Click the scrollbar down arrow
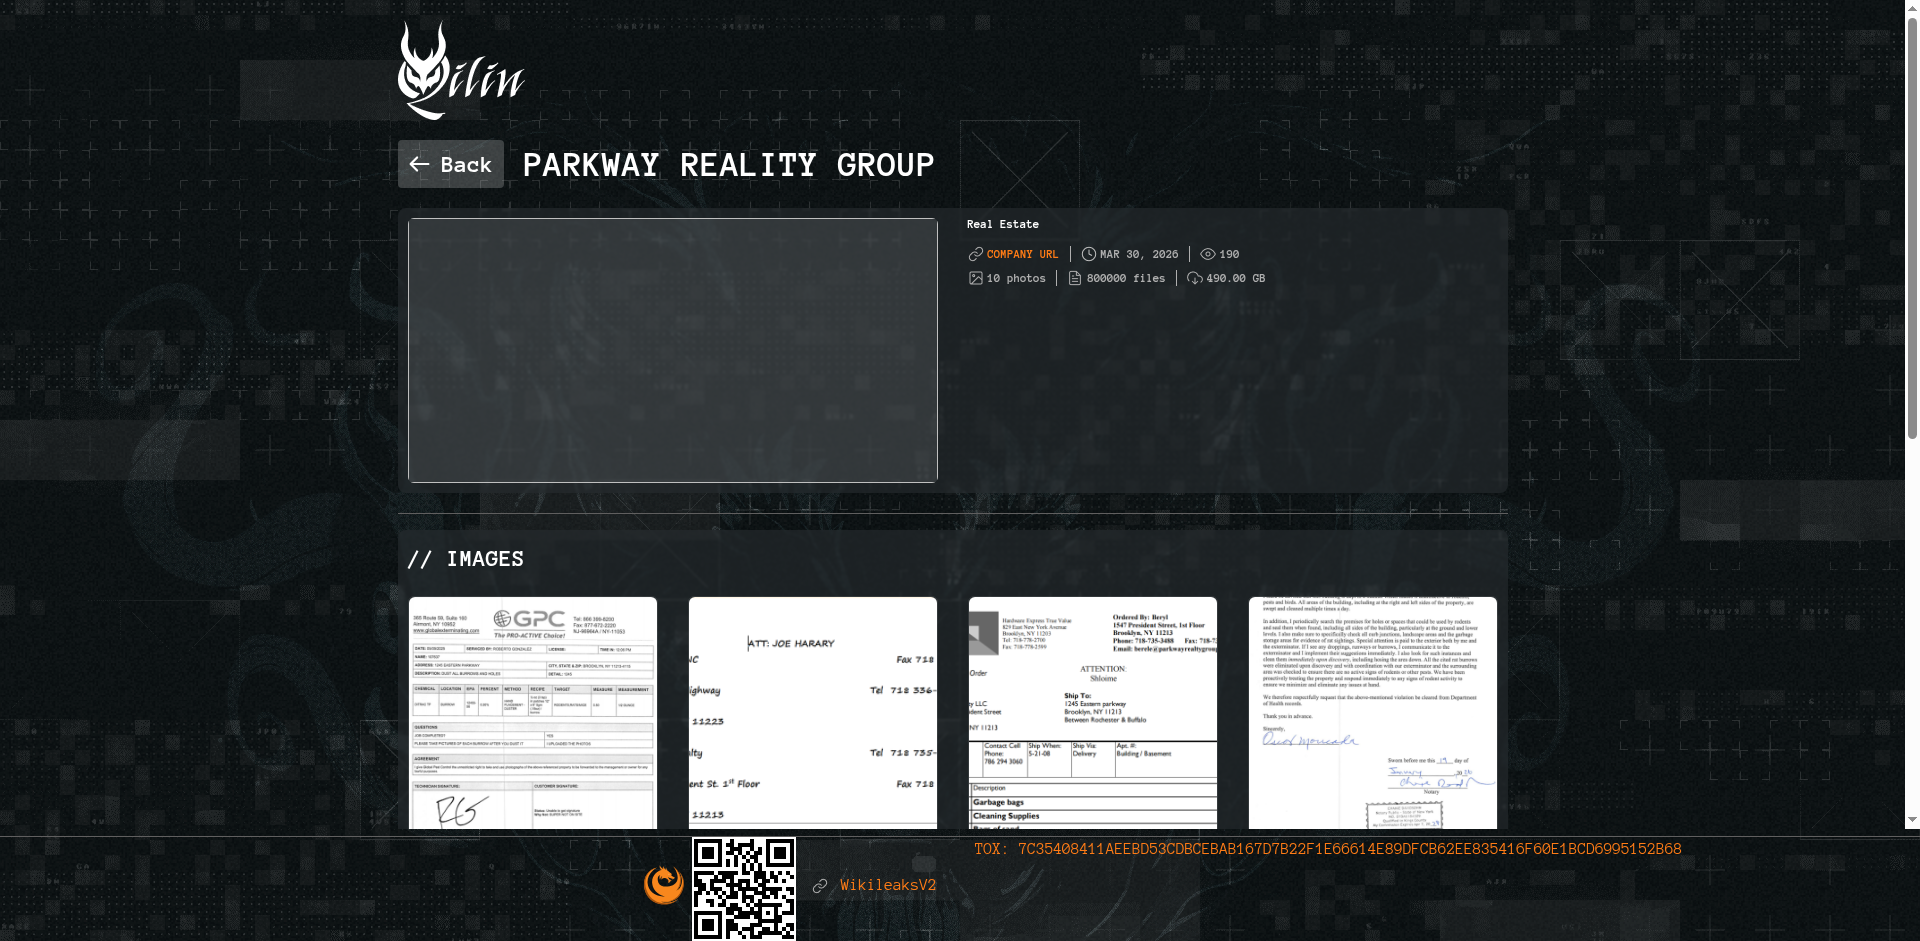Image resolution: width=1920 pixels, height=941 pixels. click(1912, 820)
